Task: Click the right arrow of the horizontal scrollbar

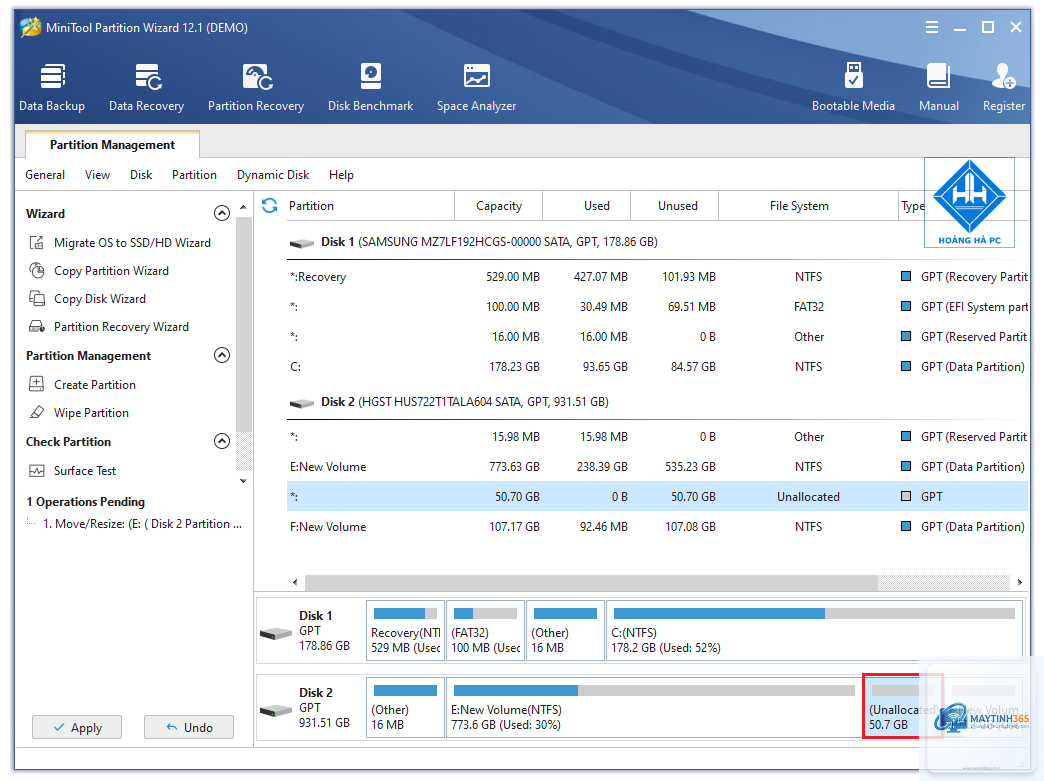Action: tap(1019, 583)
